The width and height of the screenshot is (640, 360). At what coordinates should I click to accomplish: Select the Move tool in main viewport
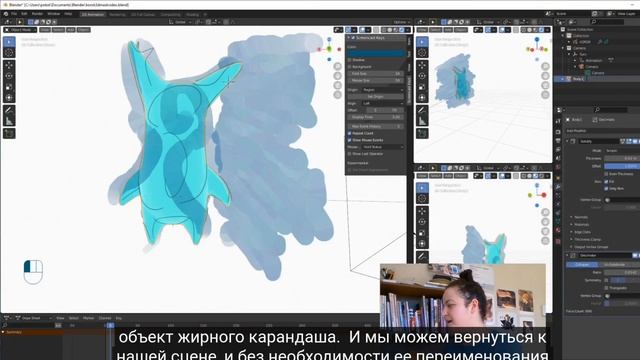pos(9,65)
